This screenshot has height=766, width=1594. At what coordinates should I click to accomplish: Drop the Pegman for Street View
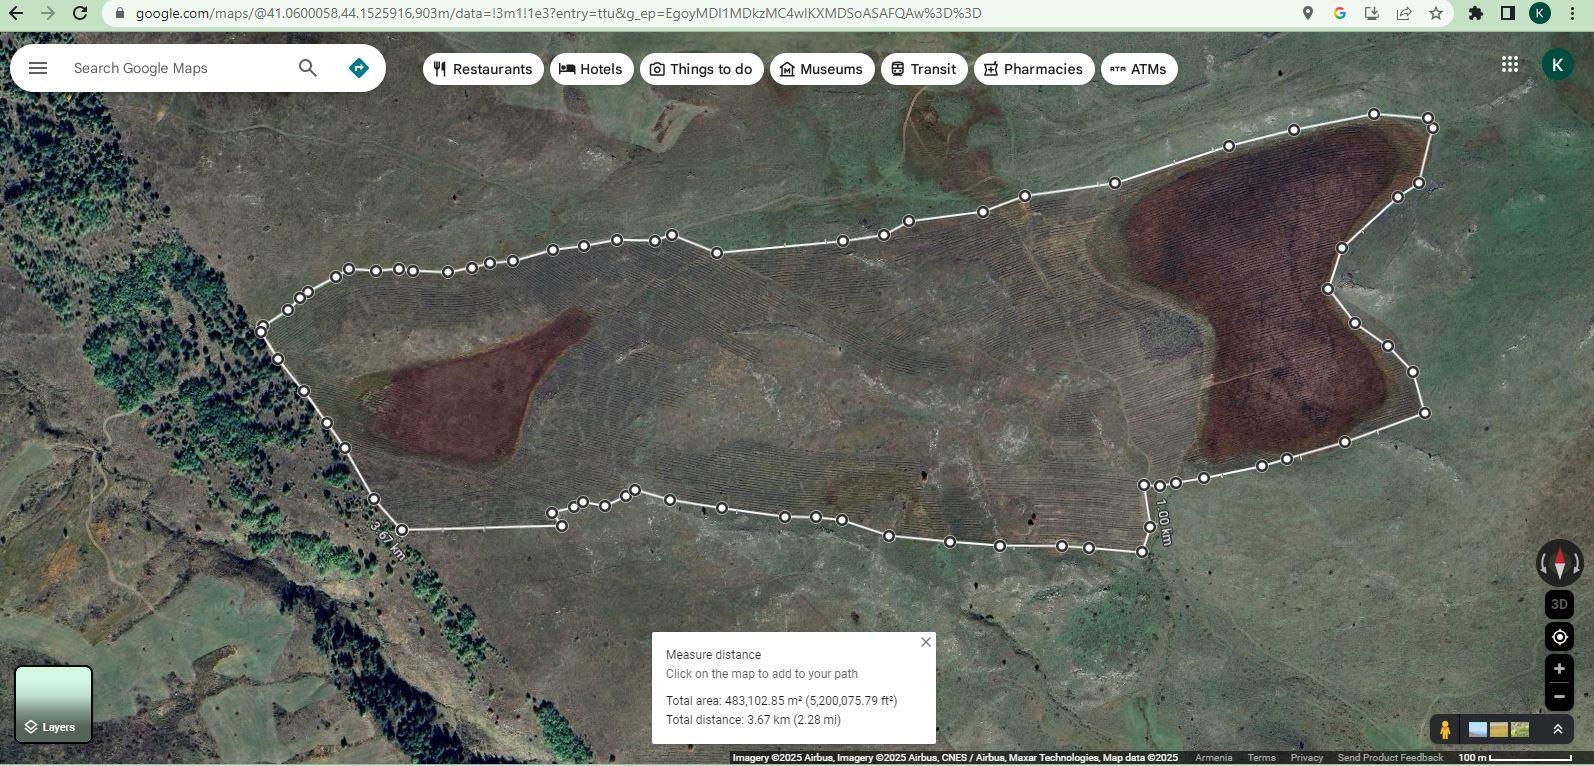coord(1444,730)
